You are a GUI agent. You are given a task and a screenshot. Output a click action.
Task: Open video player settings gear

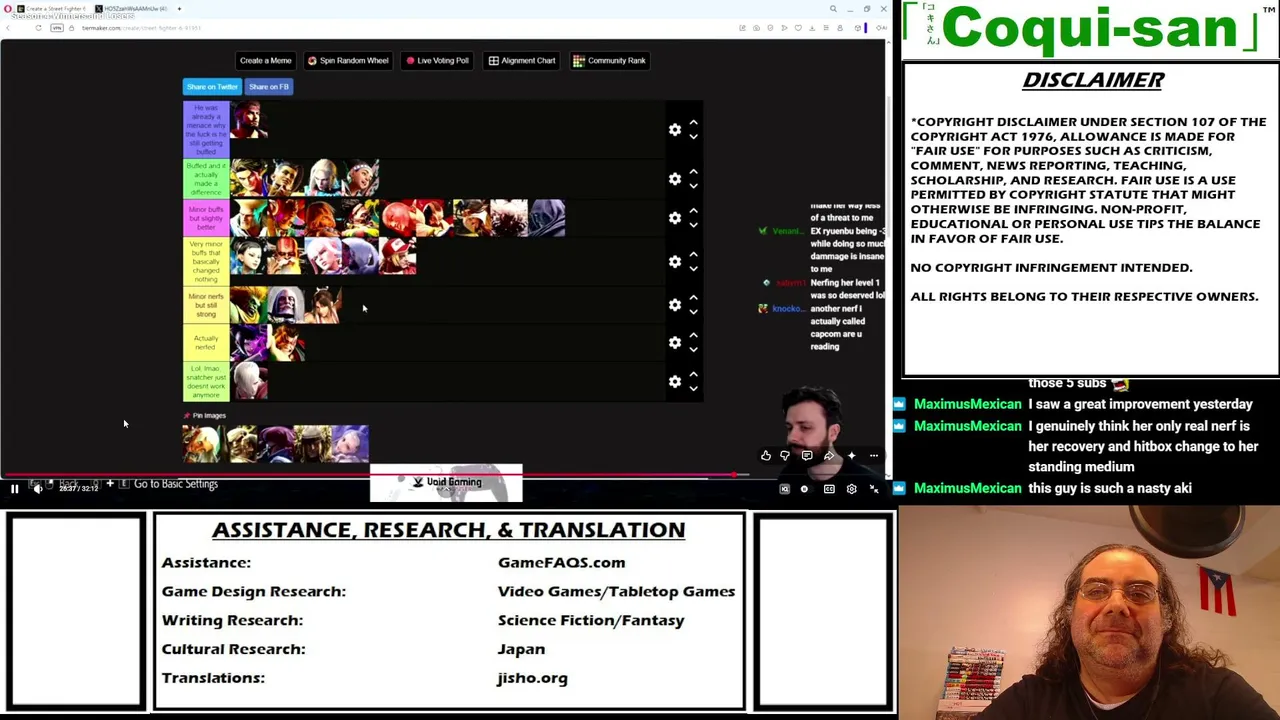[x=851, y=489]
